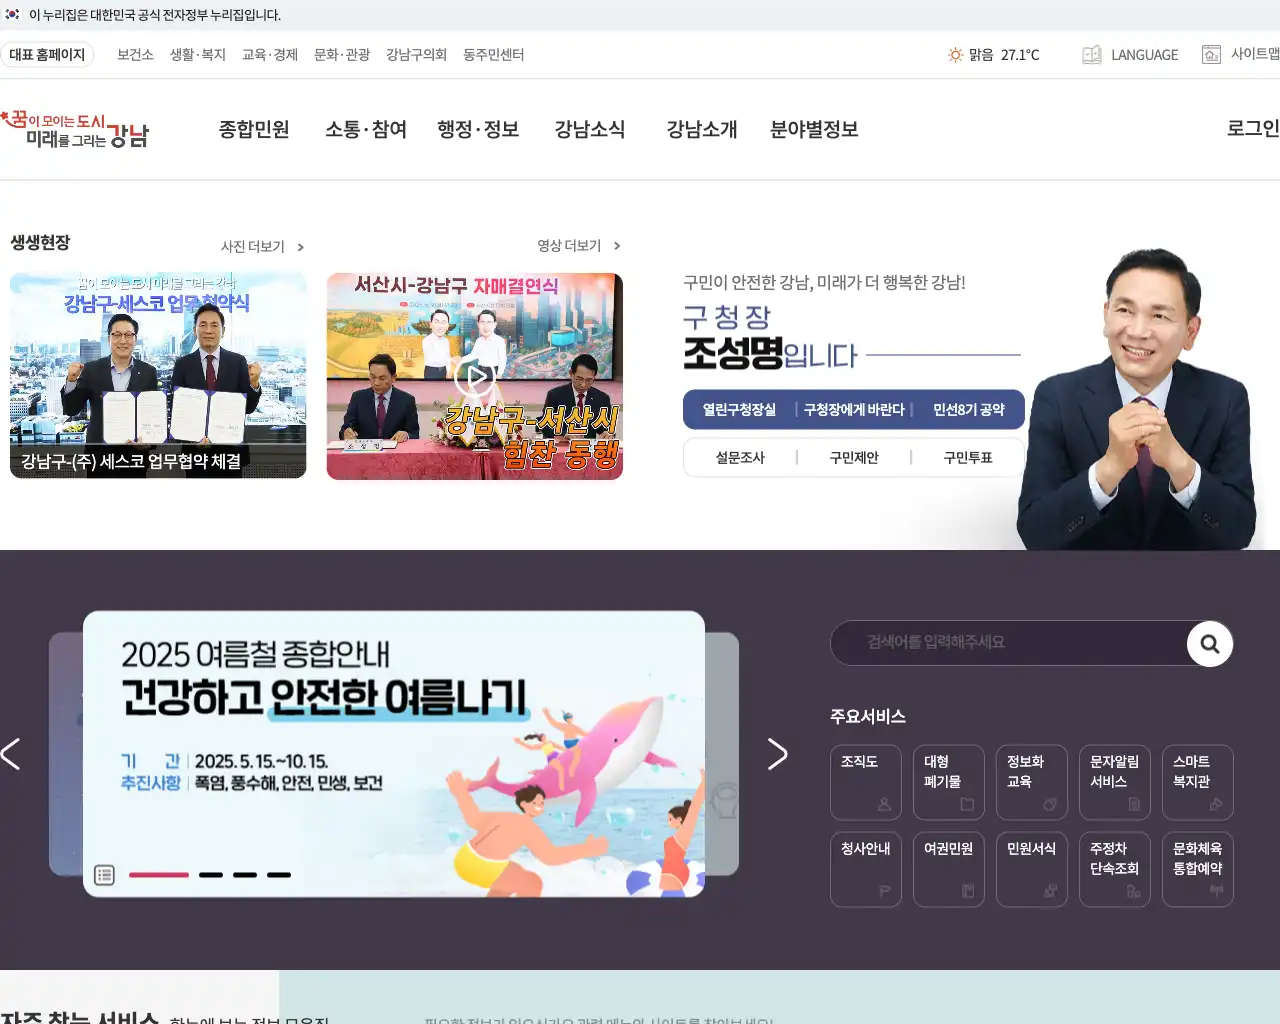
Task: Go to the previous banner slide
Action: point(11,754)
